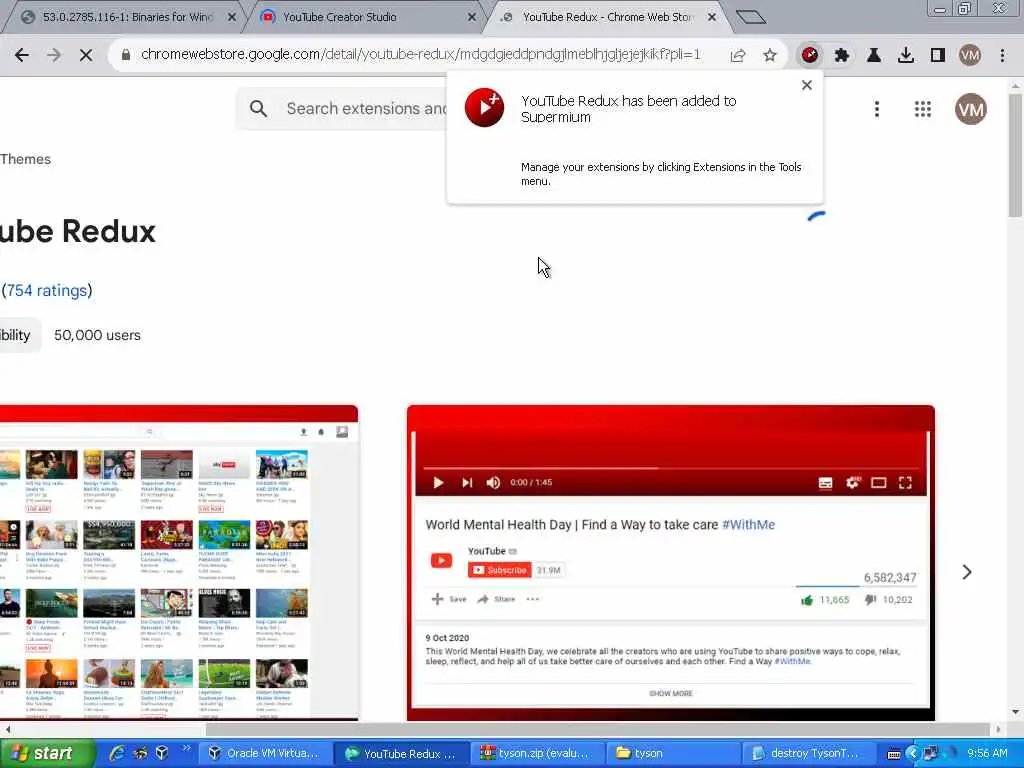Close the extension added notification
Viewport: 1024px width, 768px height.
click(x=807, y=85)
